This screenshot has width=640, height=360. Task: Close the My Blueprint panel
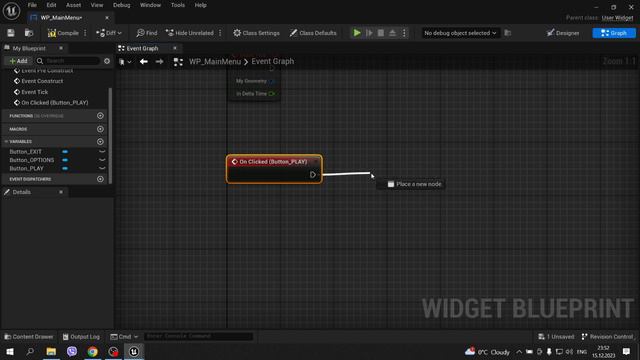[x=61, y=48]
